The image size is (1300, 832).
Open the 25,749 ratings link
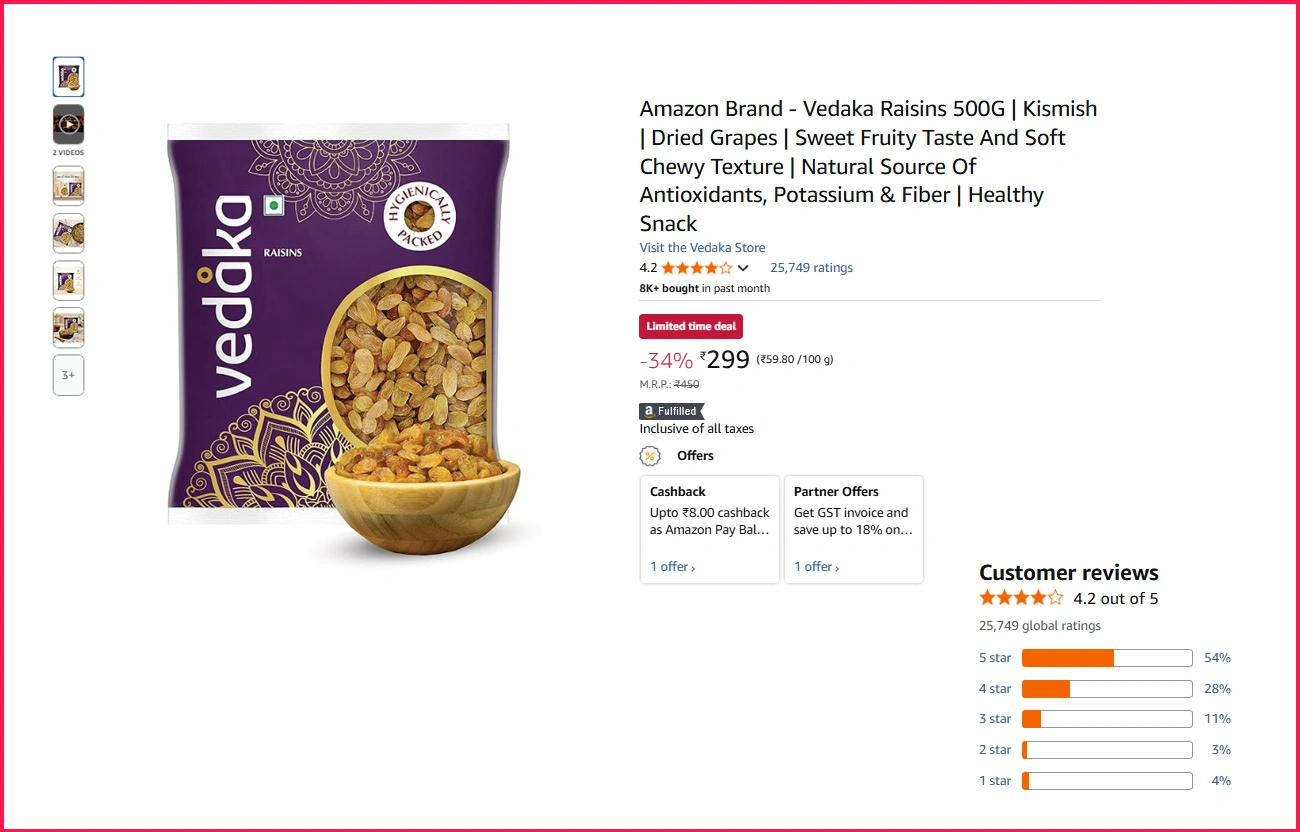811,268
